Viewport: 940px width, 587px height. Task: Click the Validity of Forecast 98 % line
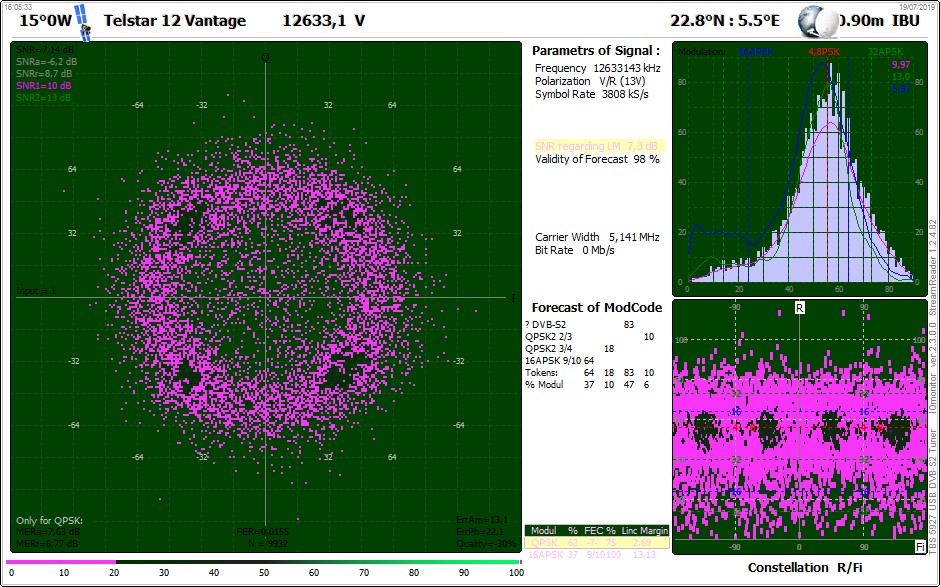pos(597,159)
